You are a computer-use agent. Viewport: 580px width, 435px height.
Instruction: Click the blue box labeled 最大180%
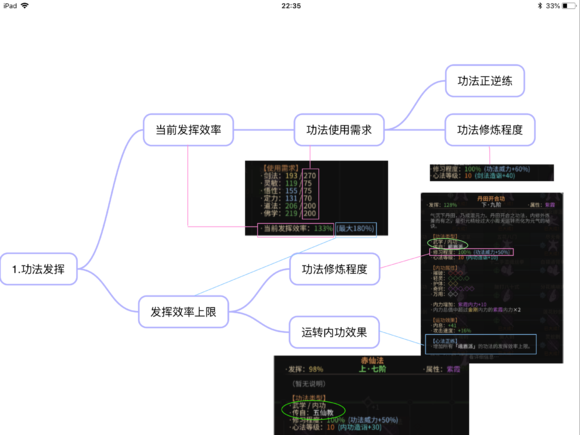click(356, 229)
